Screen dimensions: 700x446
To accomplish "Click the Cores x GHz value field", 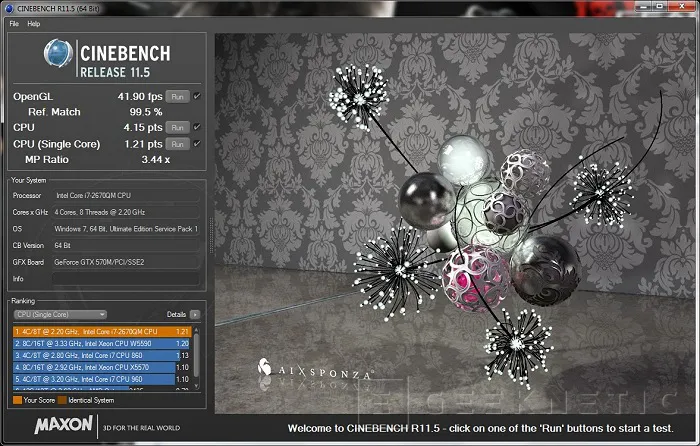I will (x=126, y=212).
